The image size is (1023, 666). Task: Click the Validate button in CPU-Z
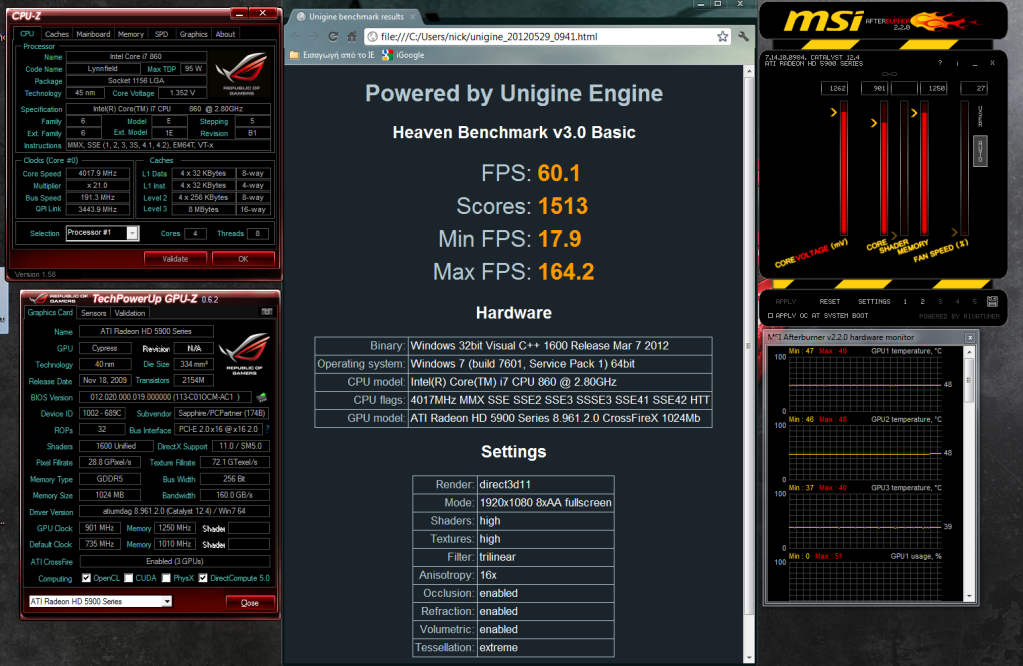[175, 259]
